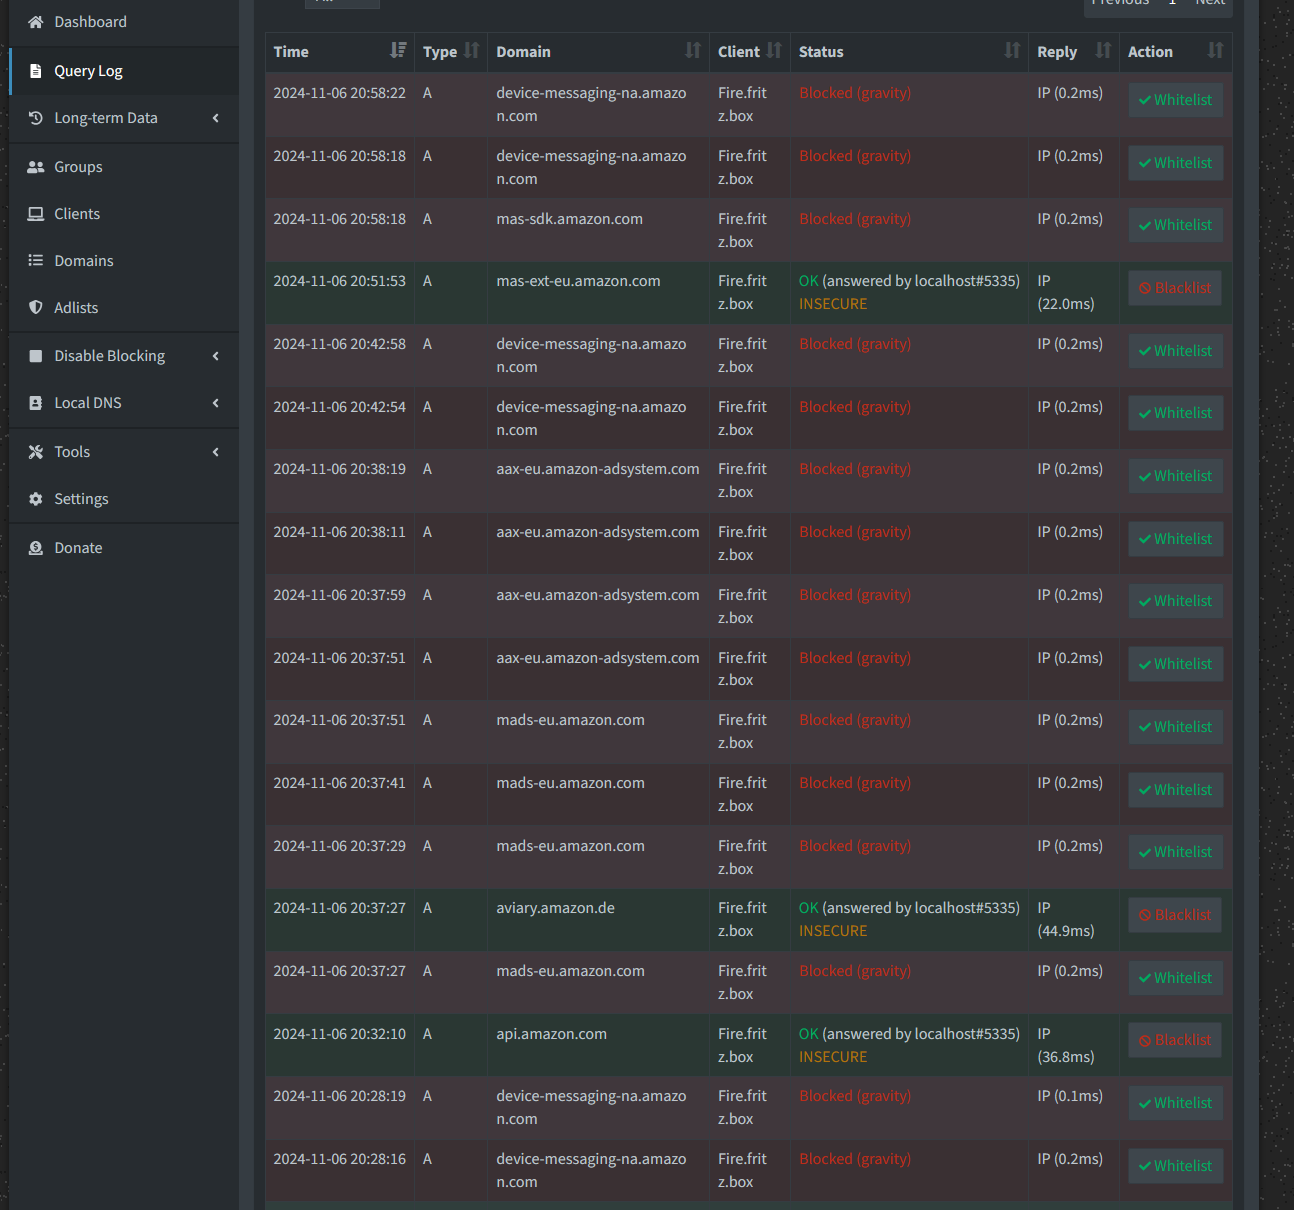Sort by Reply column sort icon
The height and width of the screenshot is (1210, 1294).
[x=1104, y=50]
